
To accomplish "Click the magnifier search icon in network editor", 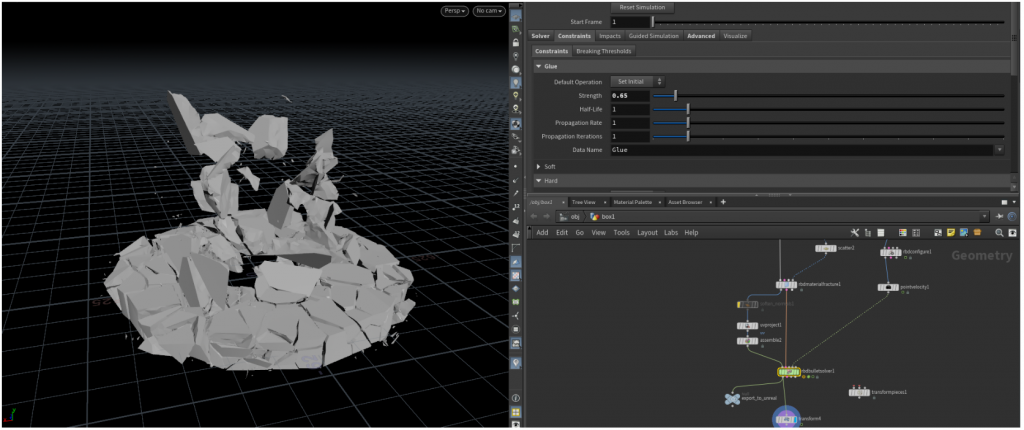I will click(x=999, y=233).
